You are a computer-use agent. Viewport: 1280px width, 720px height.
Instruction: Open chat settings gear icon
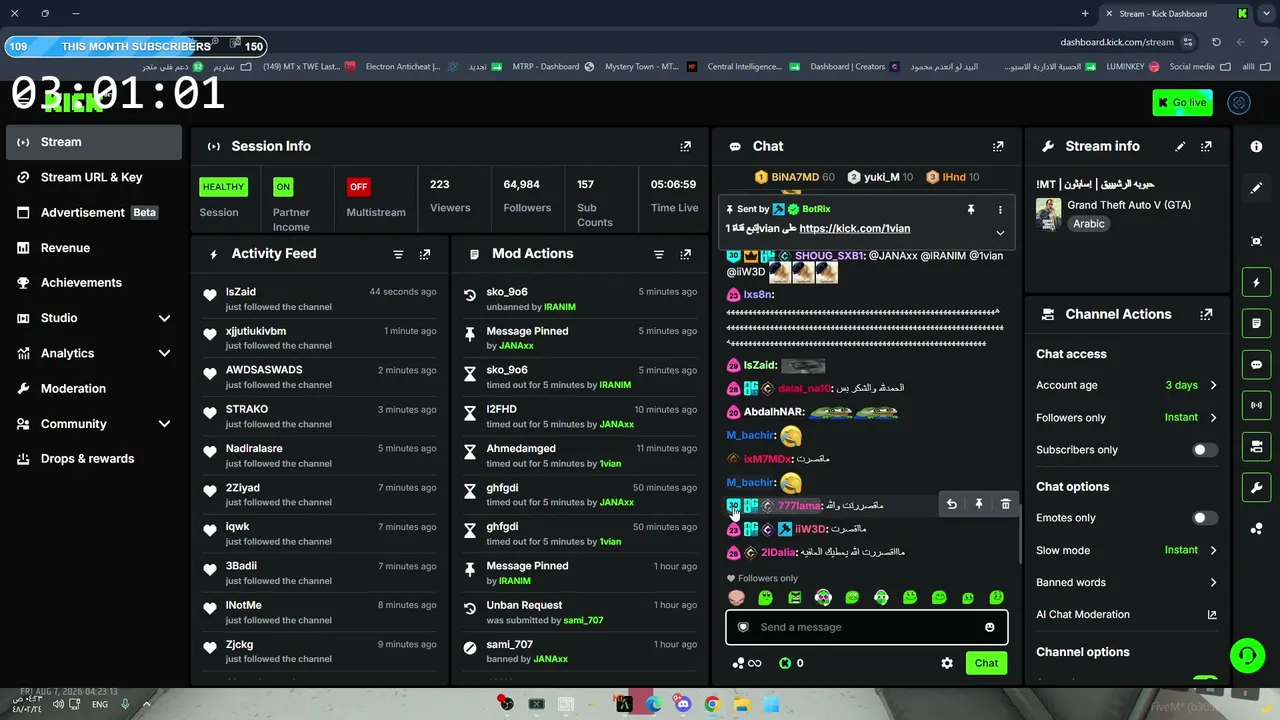pos(947,663)
